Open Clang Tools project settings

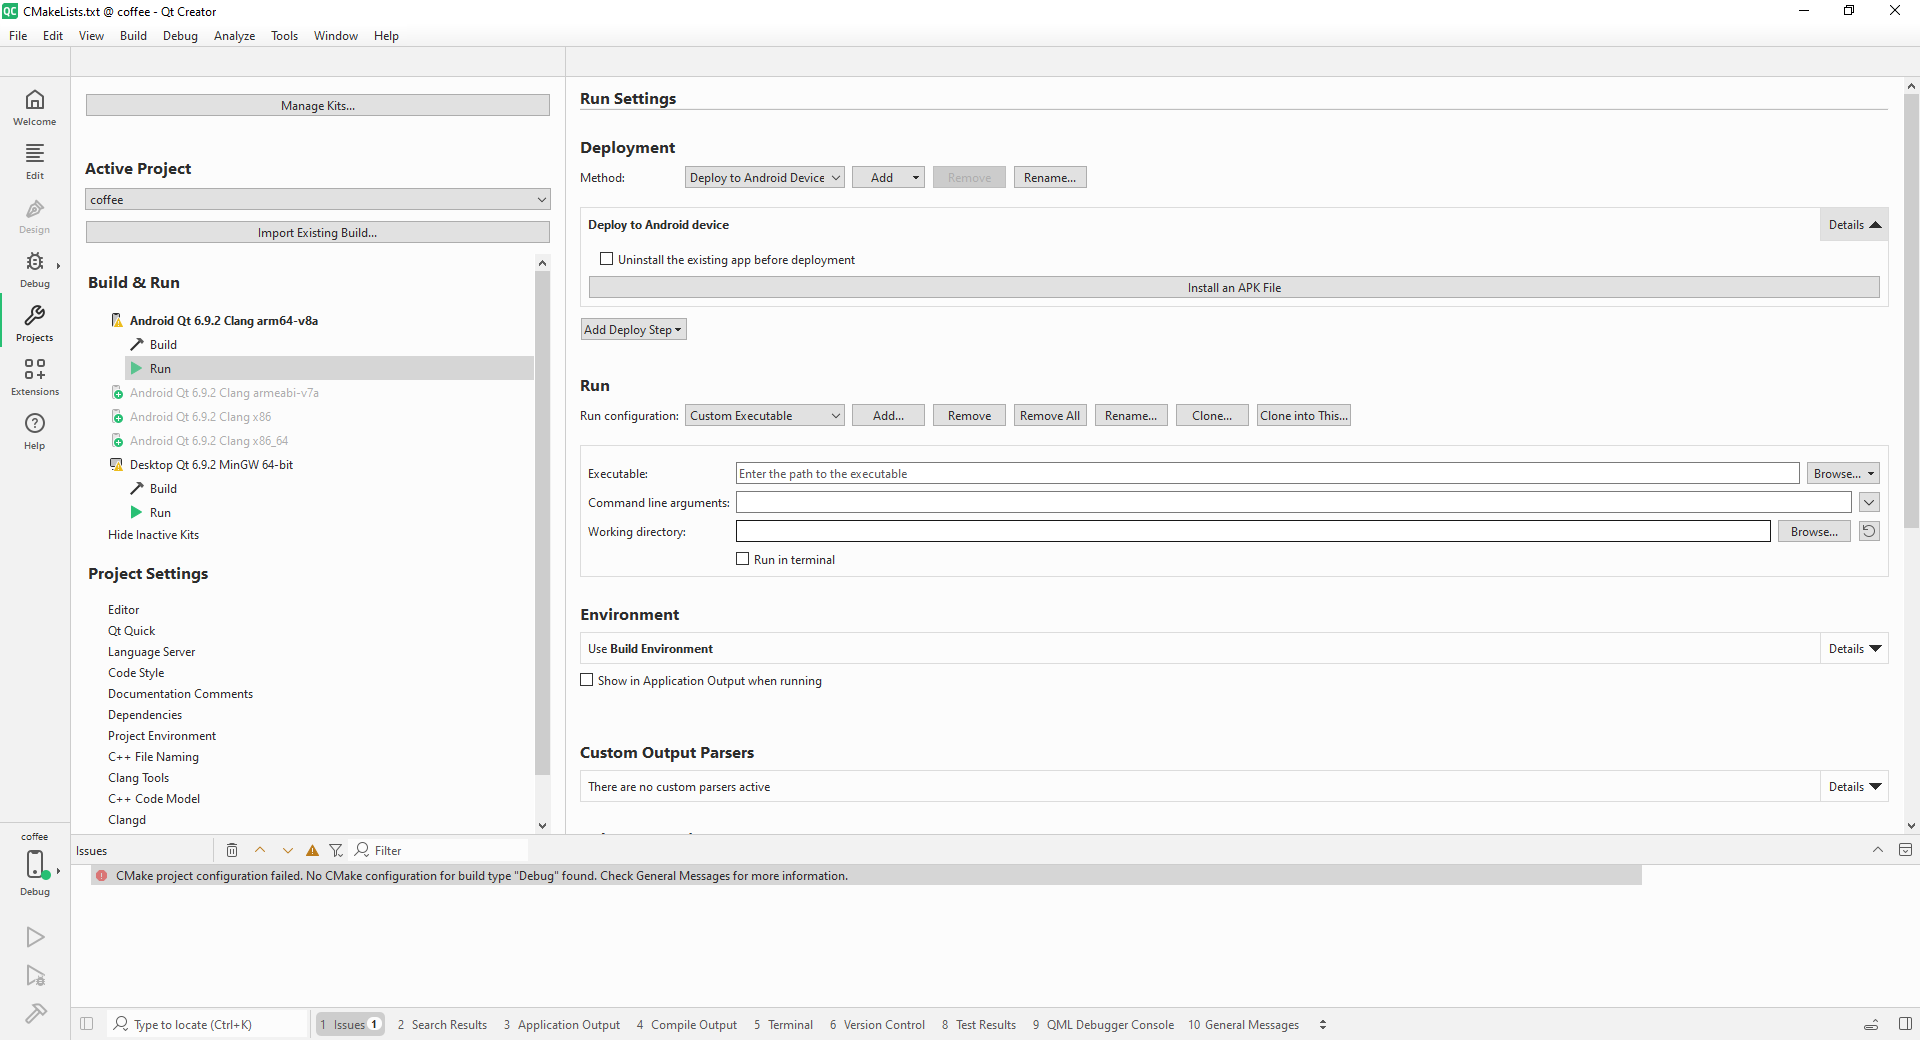coord(138,778)
